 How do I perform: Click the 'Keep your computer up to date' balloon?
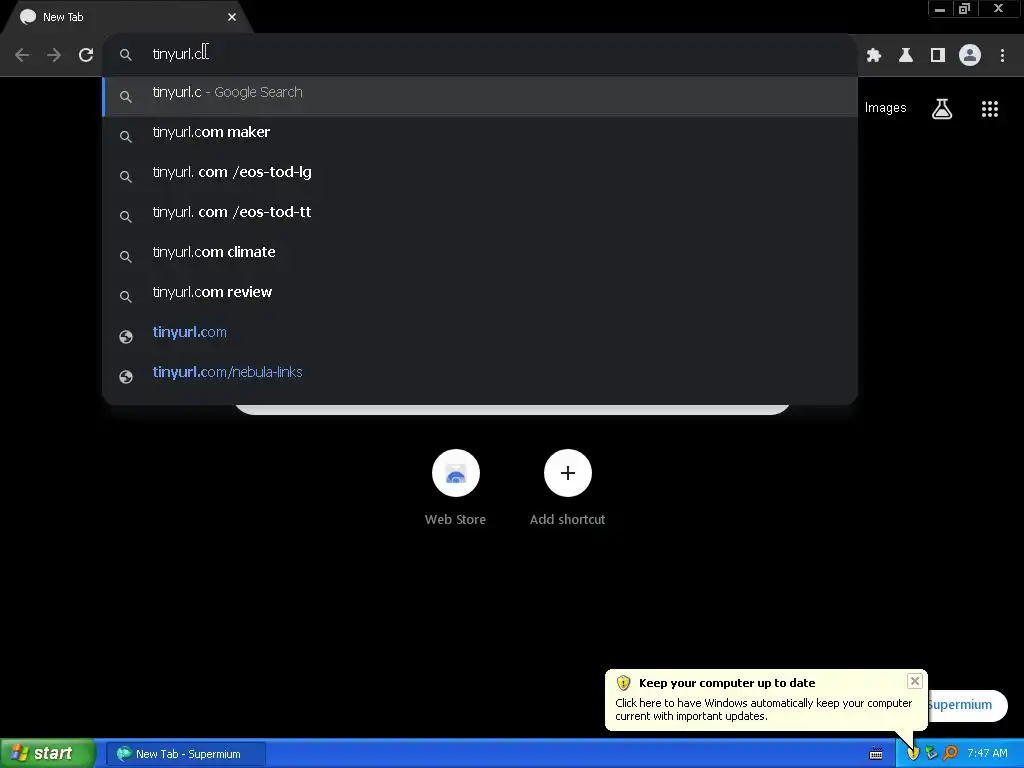(765, 699)
